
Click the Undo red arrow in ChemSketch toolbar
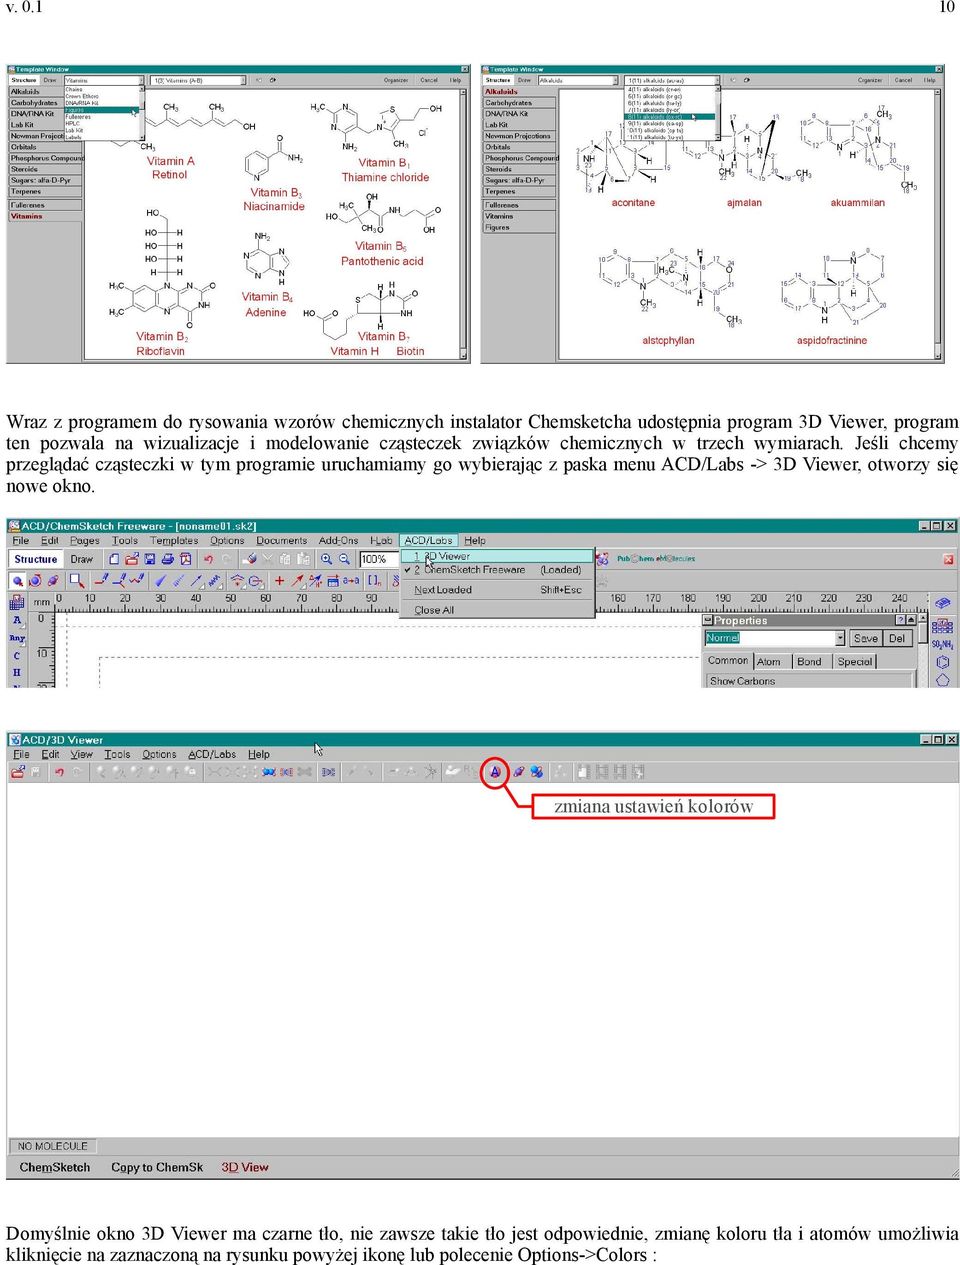coord(208,559)
